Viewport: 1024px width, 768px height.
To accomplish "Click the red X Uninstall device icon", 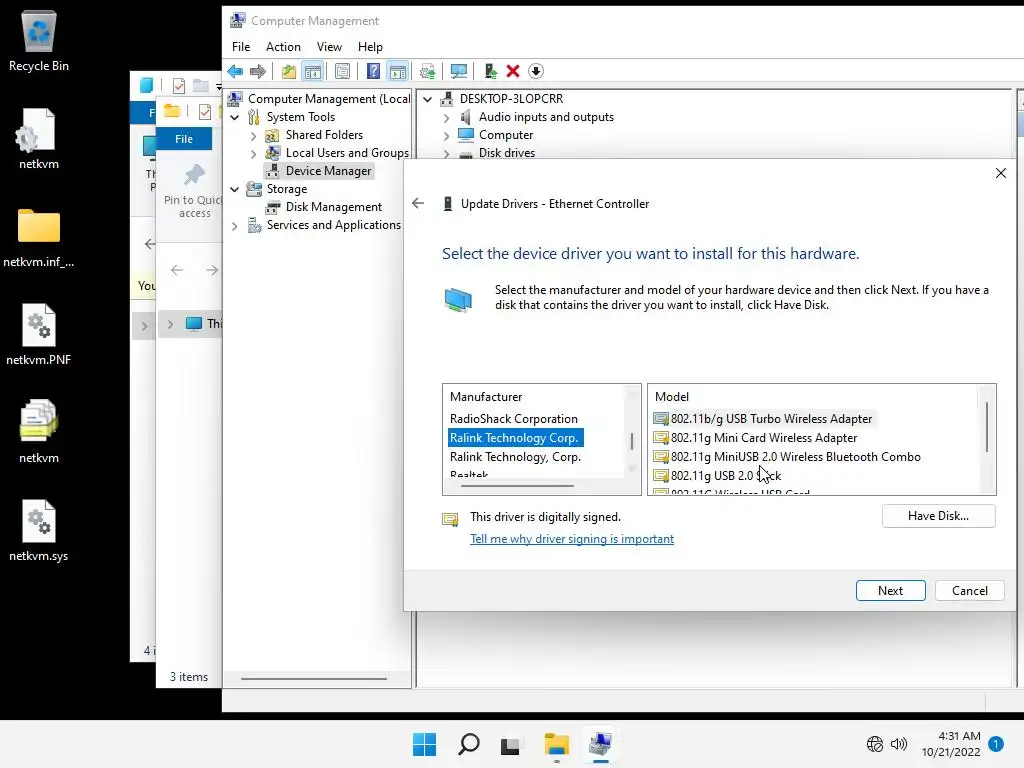I will click(x=513, y=71).
